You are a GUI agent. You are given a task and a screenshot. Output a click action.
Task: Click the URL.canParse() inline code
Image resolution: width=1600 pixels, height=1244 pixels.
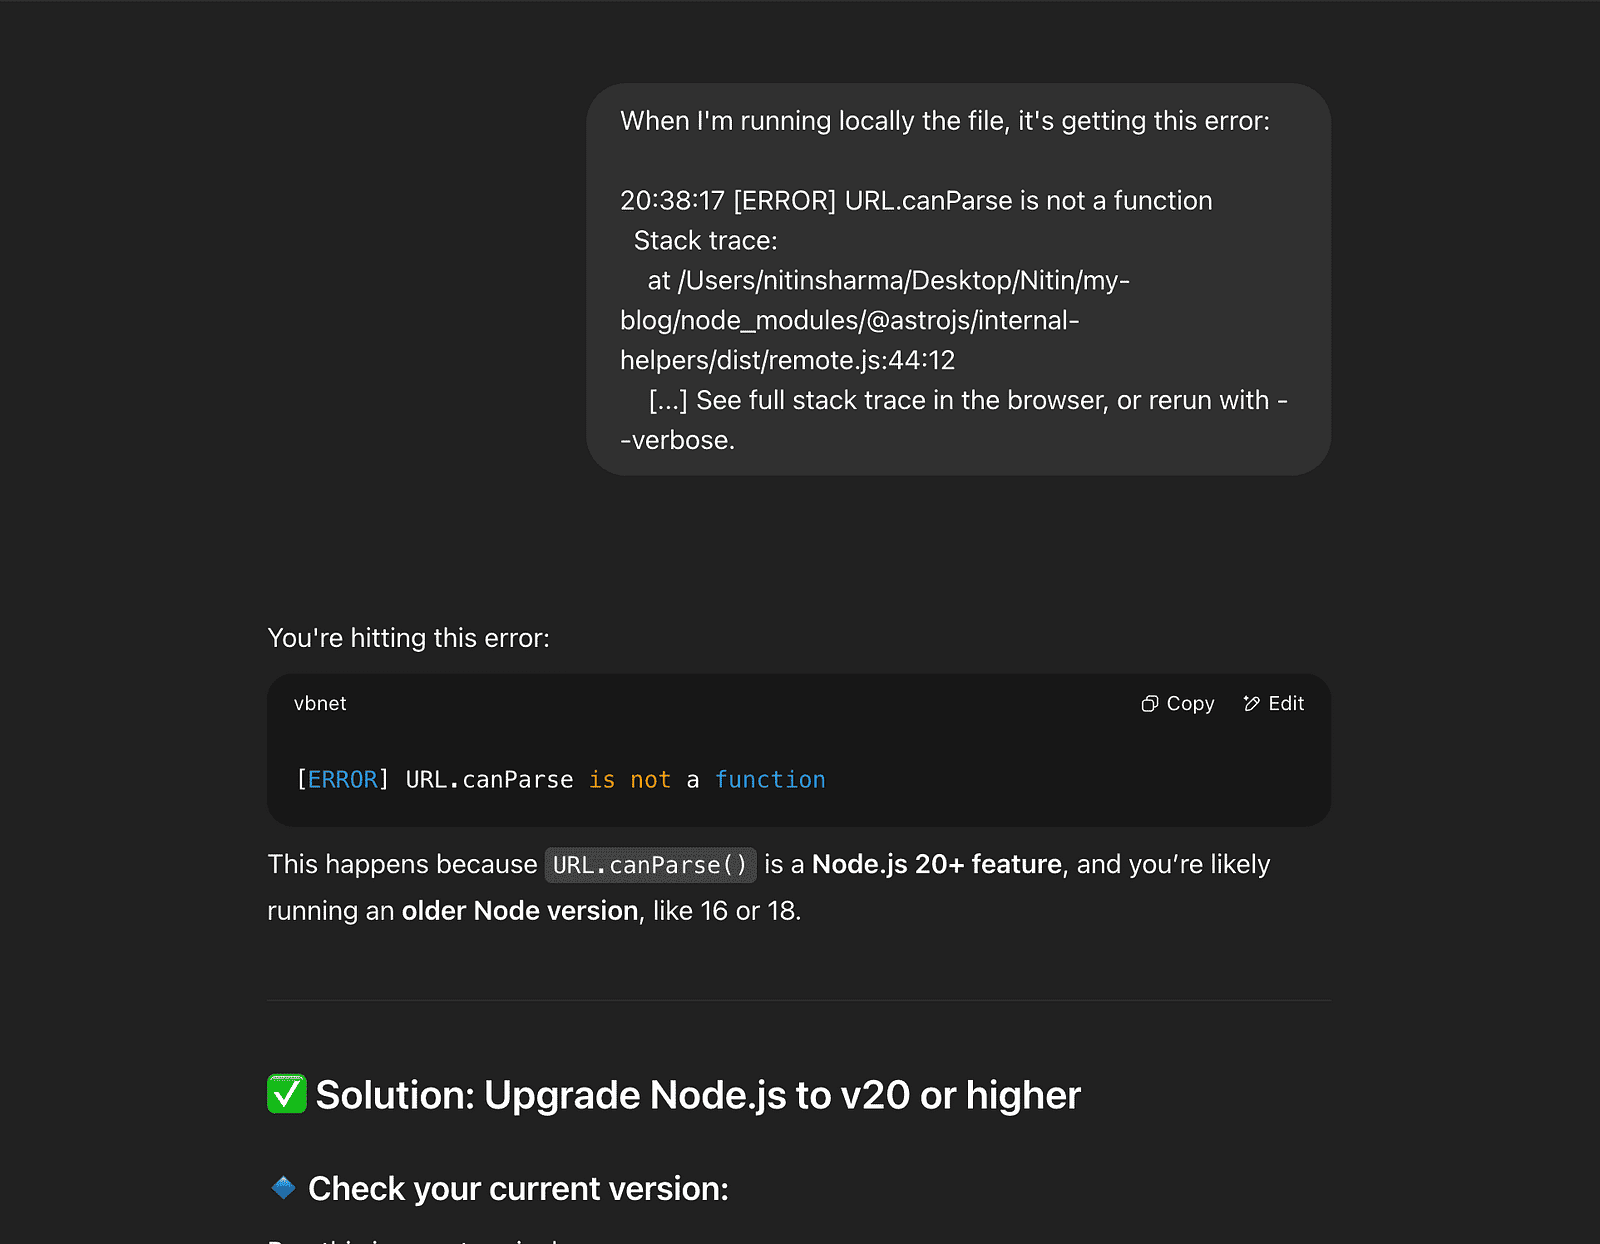point(650,865)
